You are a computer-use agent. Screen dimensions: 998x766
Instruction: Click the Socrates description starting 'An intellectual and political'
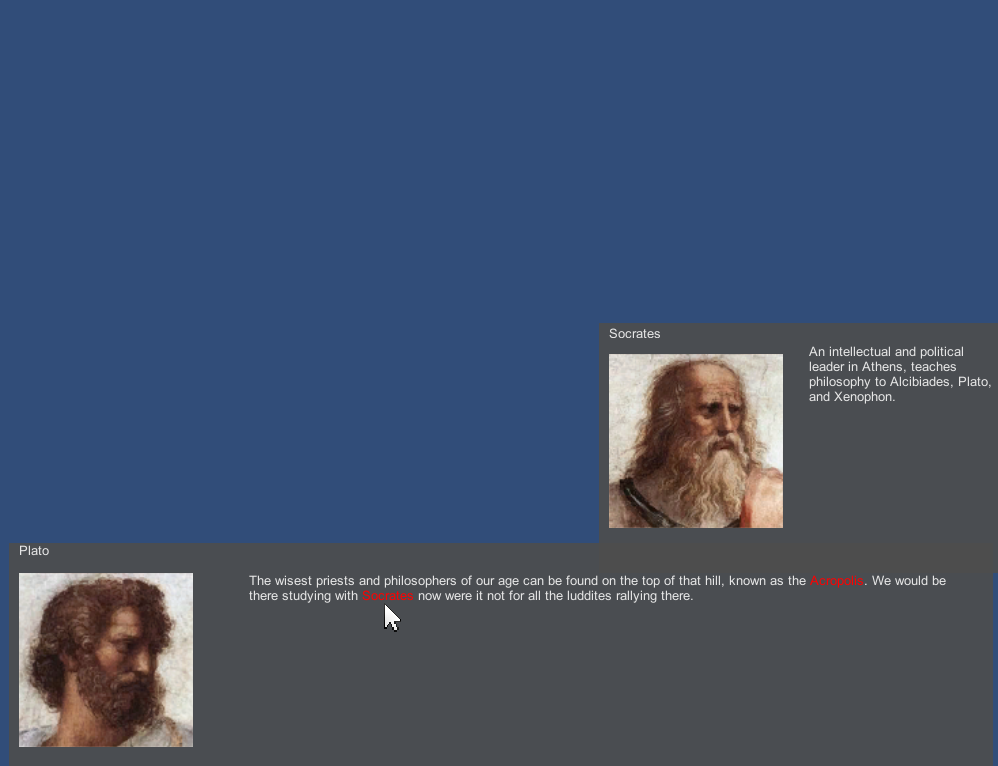899,374
